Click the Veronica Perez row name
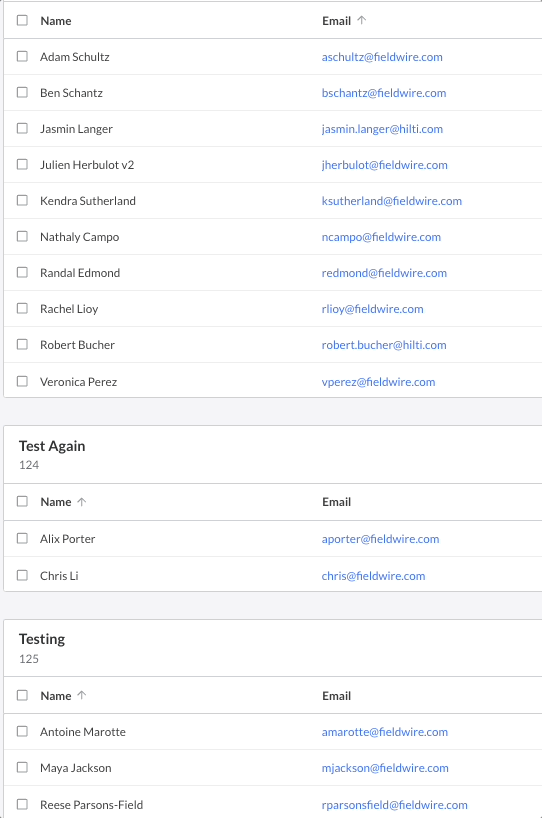The width and height of the screenshot is (542, 818). tap(78, 382)
